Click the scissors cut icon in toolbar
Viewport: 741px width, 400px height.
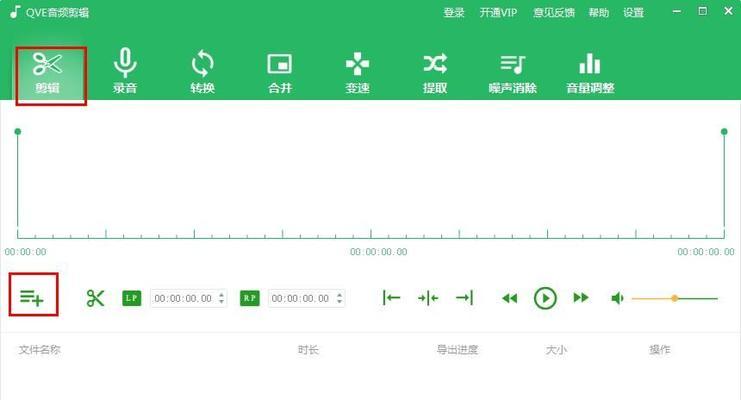(x=95, y=298)
